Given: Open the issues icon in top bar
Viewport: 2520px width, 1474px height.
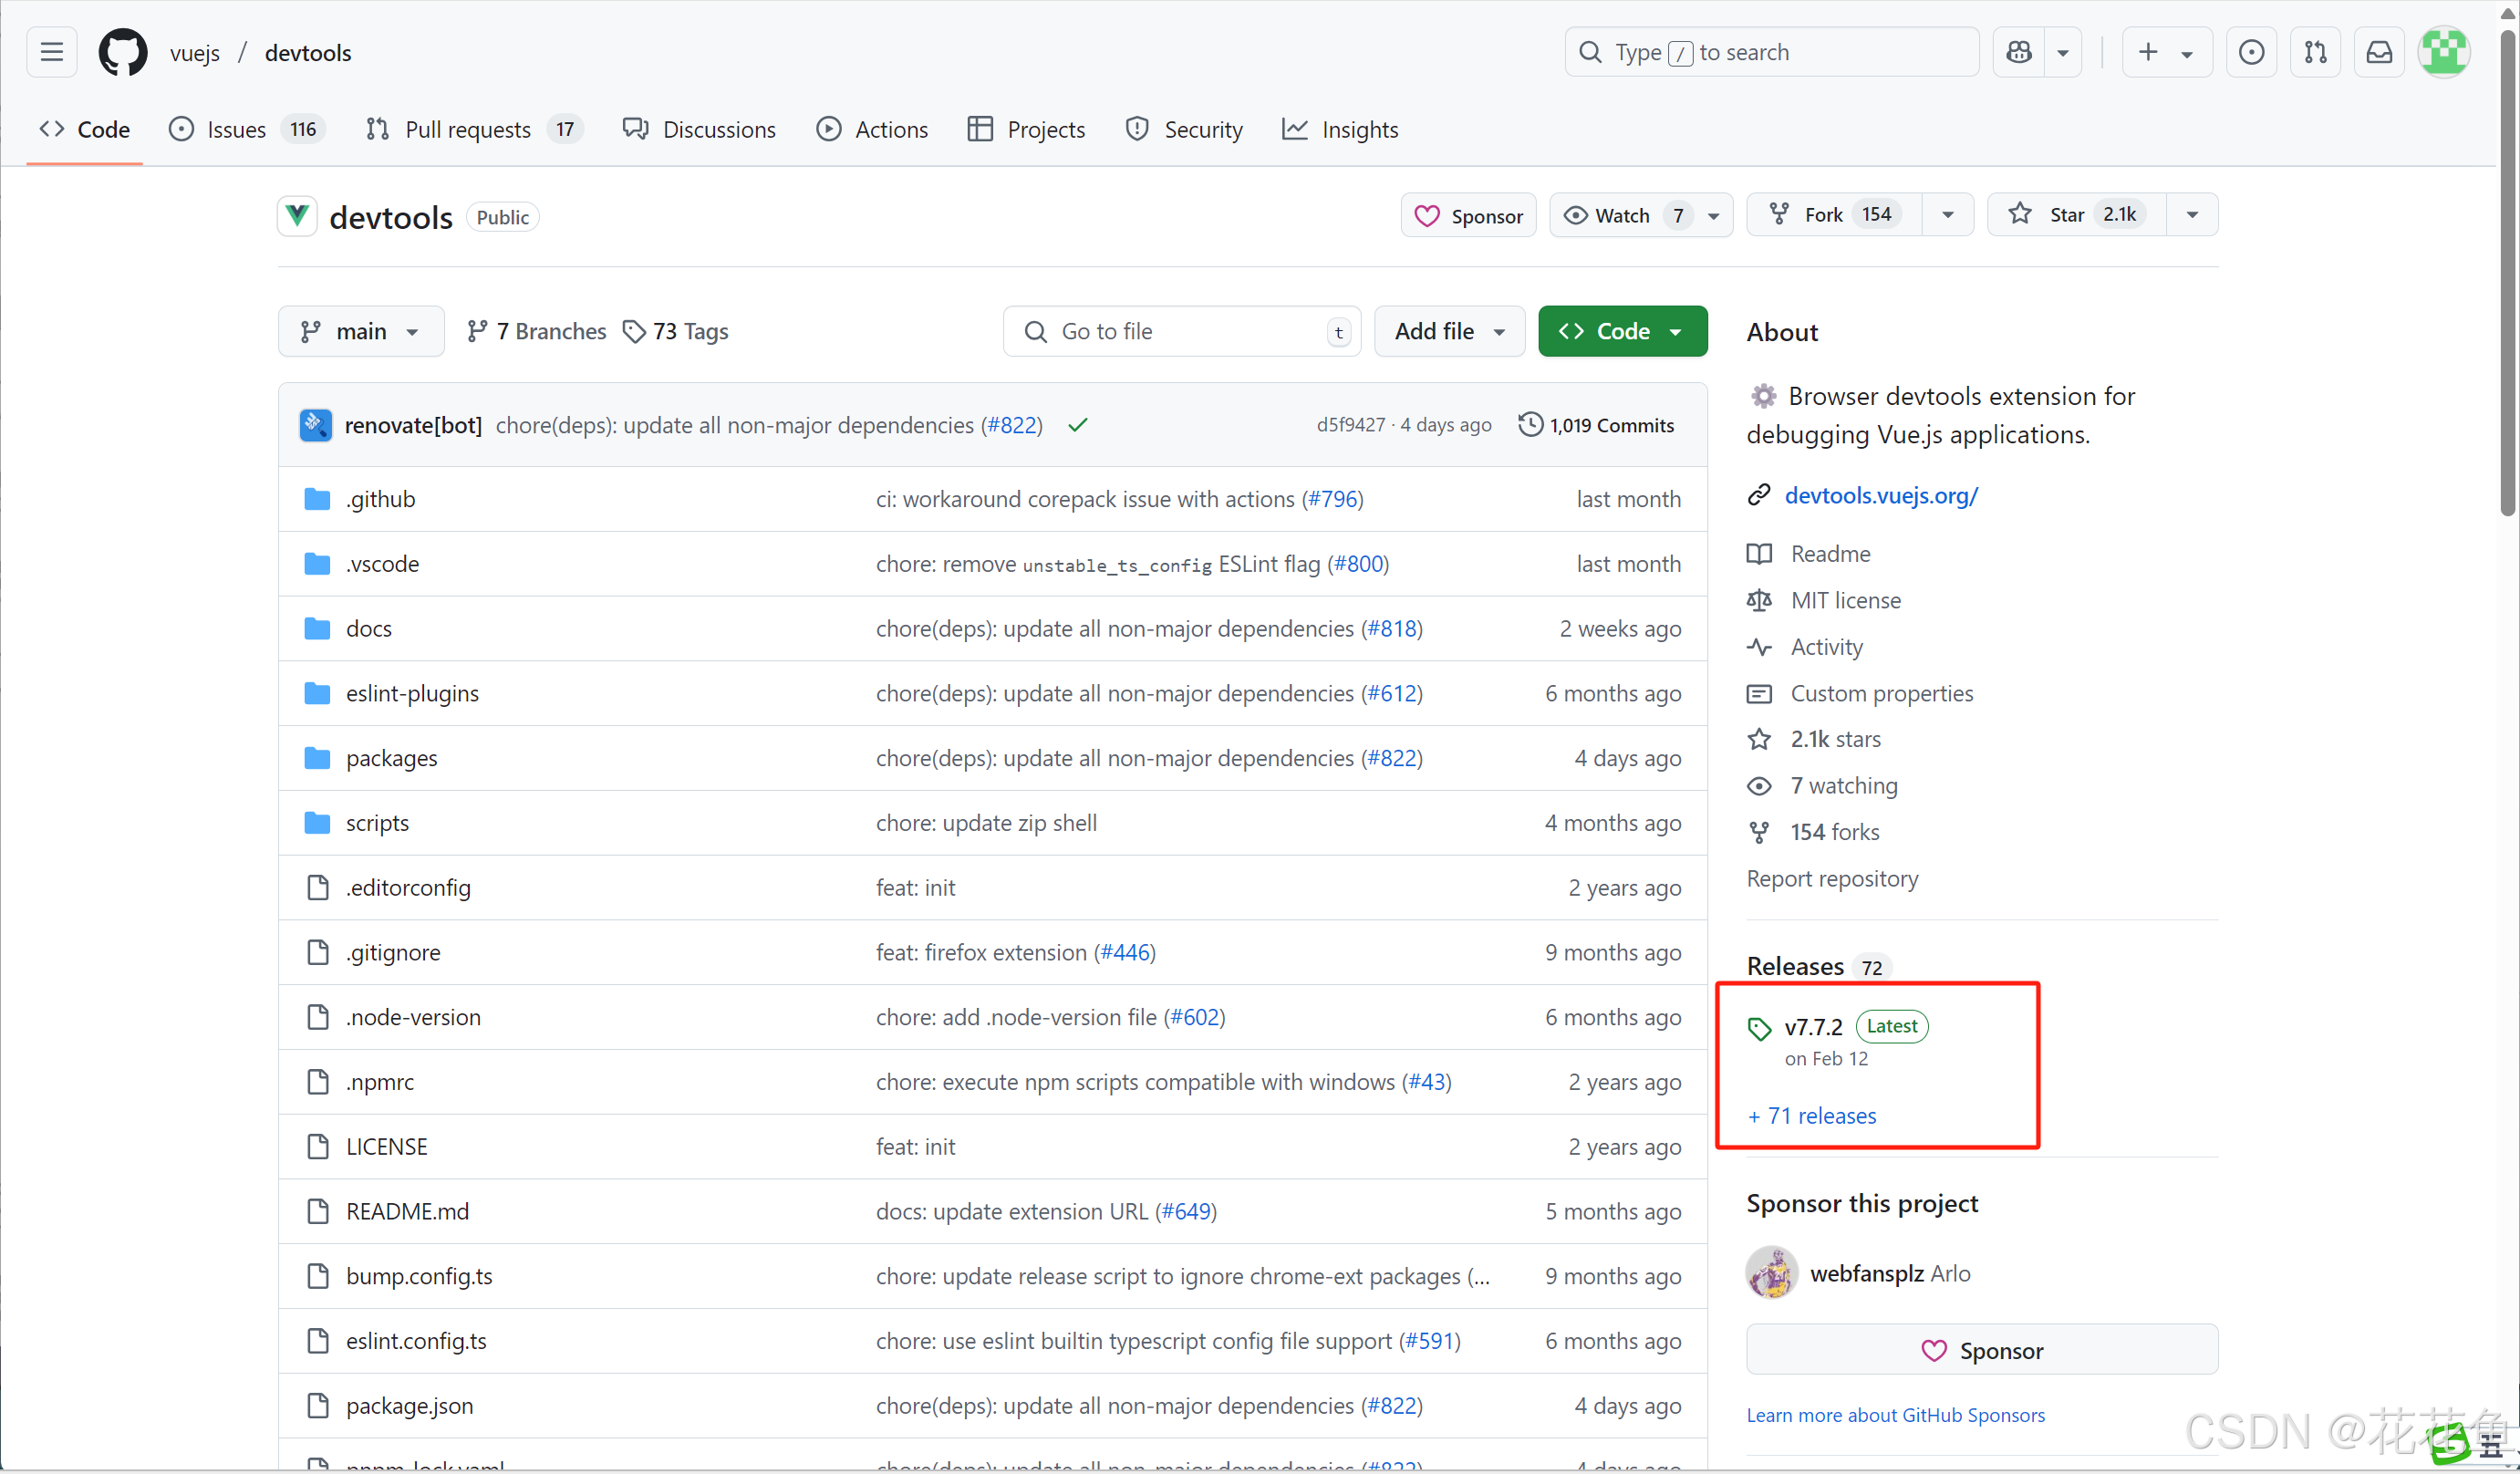Looking at the screenshot, I should 2251,52.
